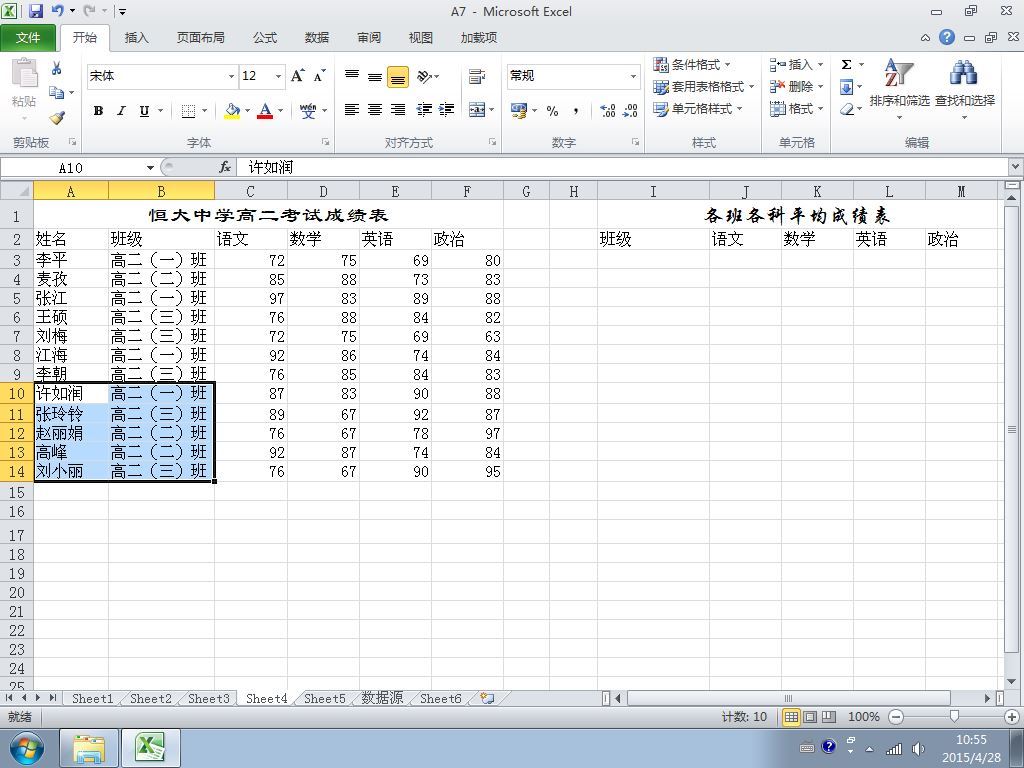Switch to the 页面布局 ribbon tab
1024x768 pixels.
(200, 38)
